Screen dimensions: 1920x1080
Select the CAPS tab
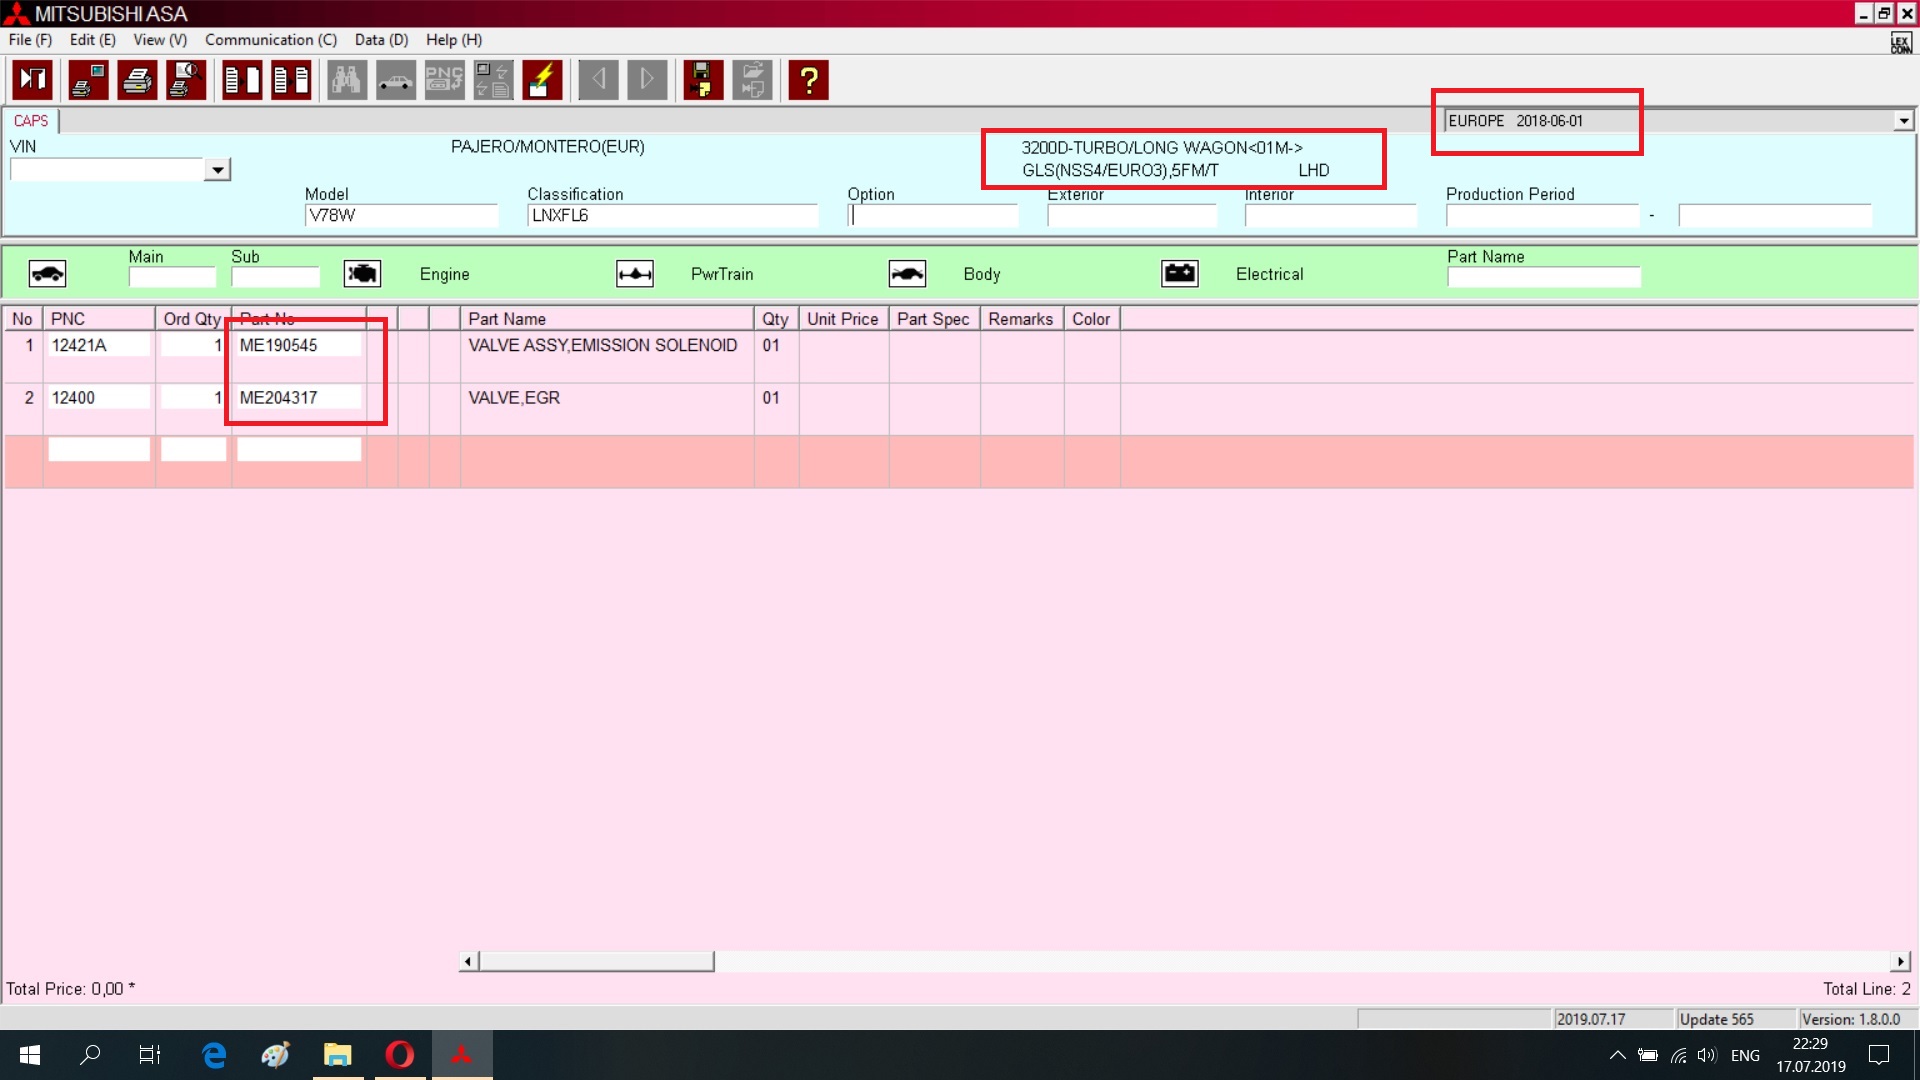click(31, 121)
